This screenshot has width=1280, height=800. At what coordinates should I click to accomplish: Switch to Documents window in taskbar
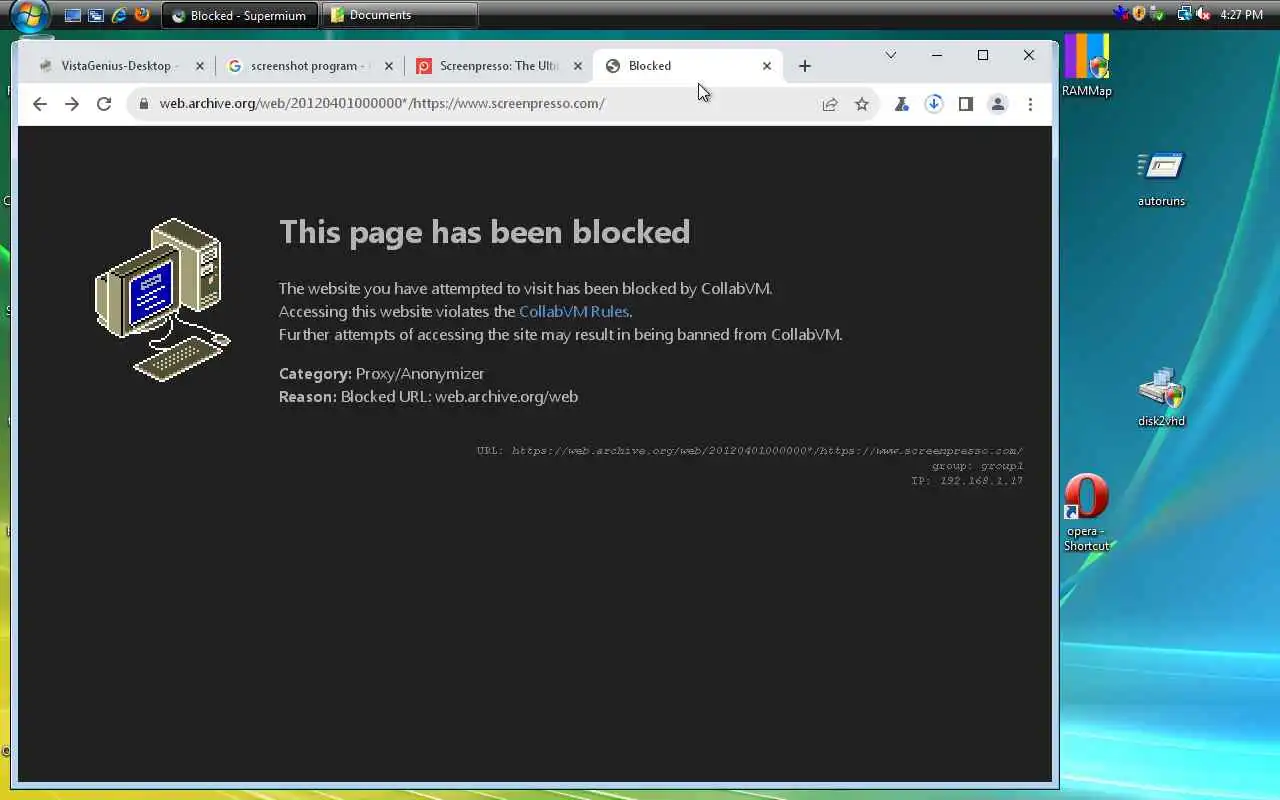(400, 16)
